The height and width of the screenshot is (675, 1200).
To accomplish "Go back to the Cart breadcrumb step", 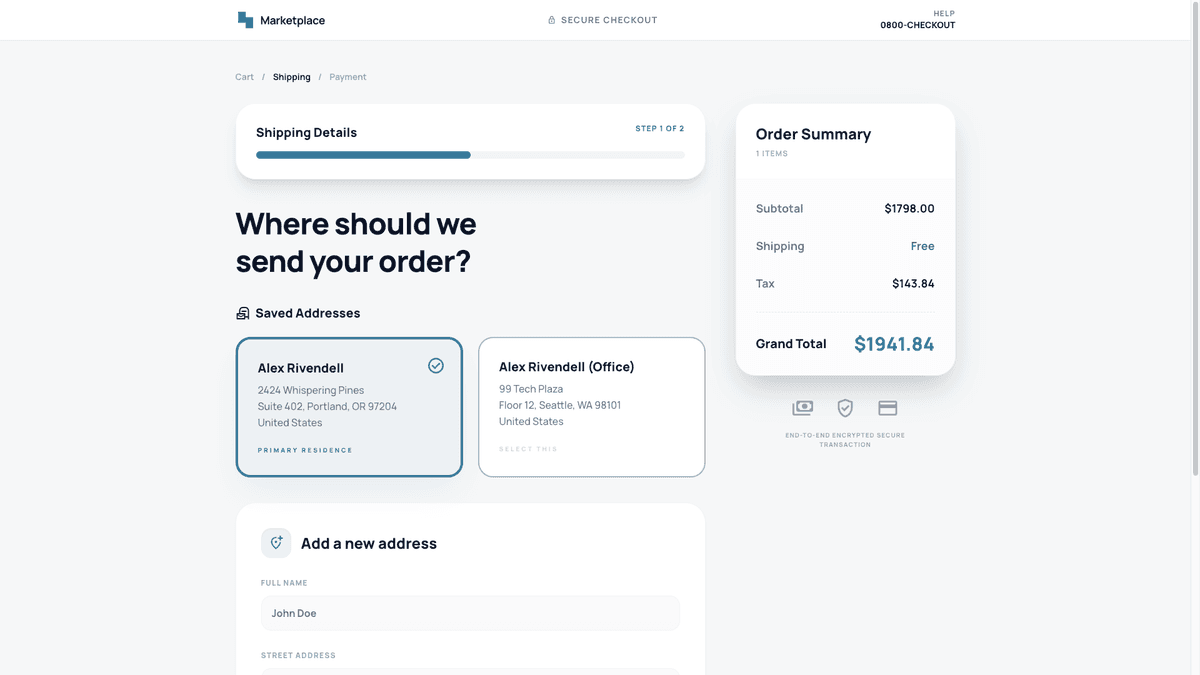I will (x=243, y=76).
